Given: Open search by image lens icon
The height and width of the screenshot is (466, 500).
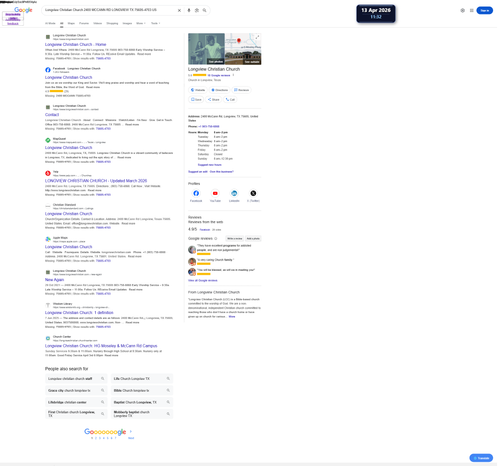Looking at the screenshot, I should click(x=197, y=10).
